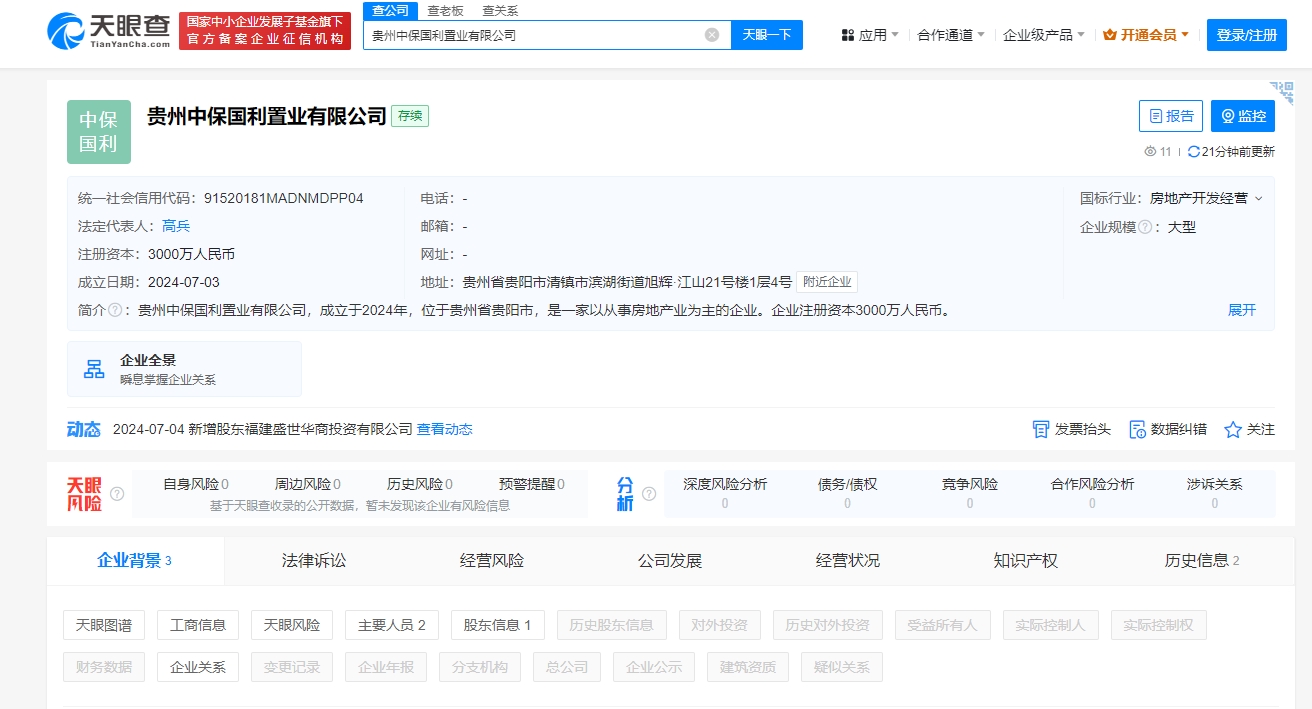Expand the 合作通道 dropdown
Image resolution: width=1312 pixels, height=709 pixels.
pyautogui.click(x=951, y=35)
